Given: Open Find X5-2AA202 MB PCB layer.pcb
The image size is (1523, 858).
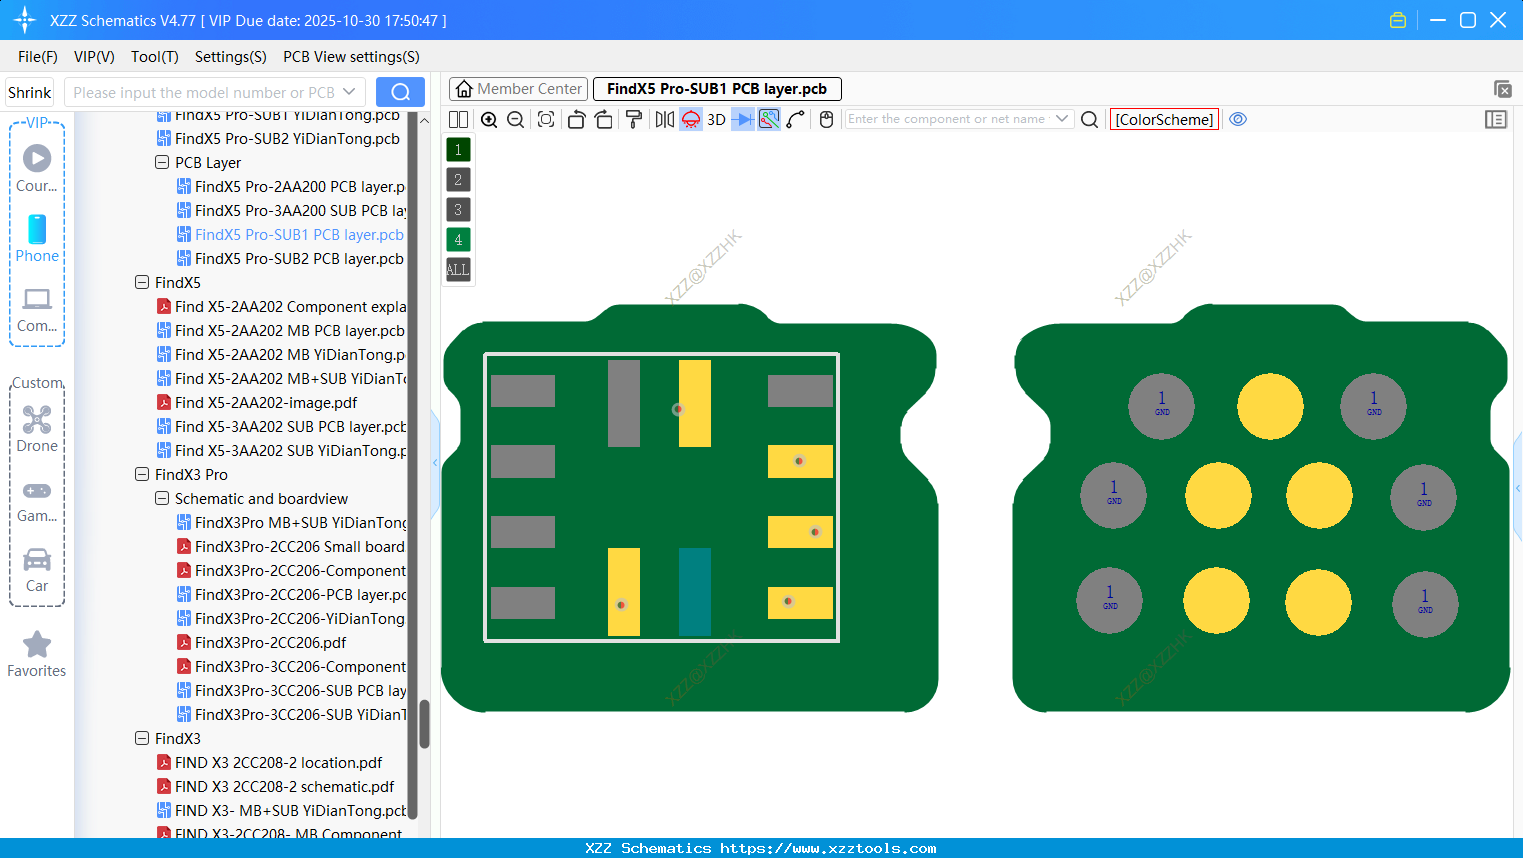Looking at the screenshot, I should coord(281,330).
